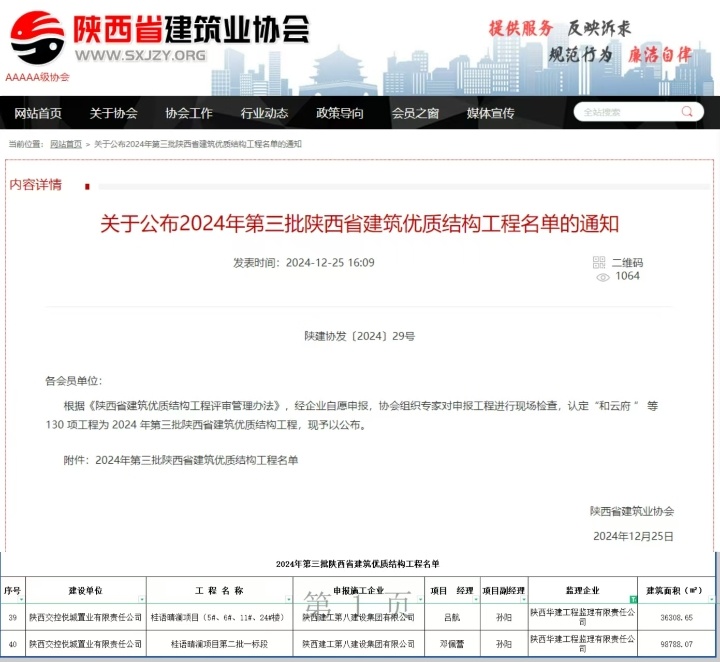Click the 内容详情 section heading
This screenshot has height=662, width=720.
click(x=36, y=185)
